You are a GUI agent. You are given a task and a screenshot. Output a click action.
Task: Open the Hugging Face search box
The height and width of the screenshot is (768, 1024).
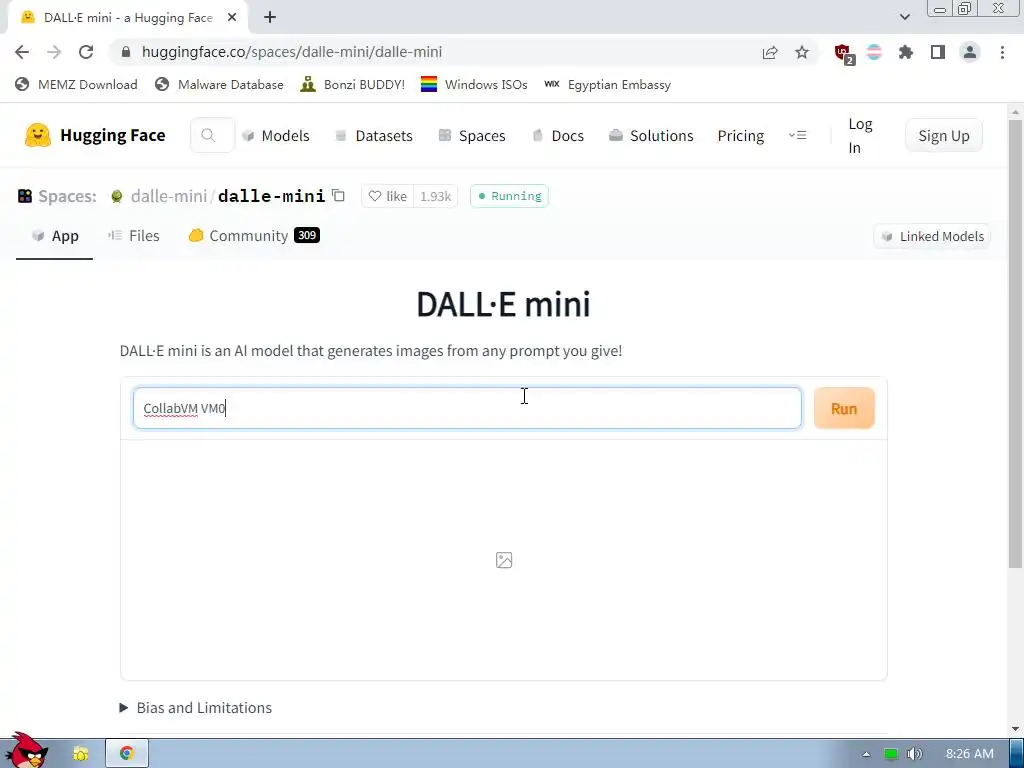[x=212, y=135]
